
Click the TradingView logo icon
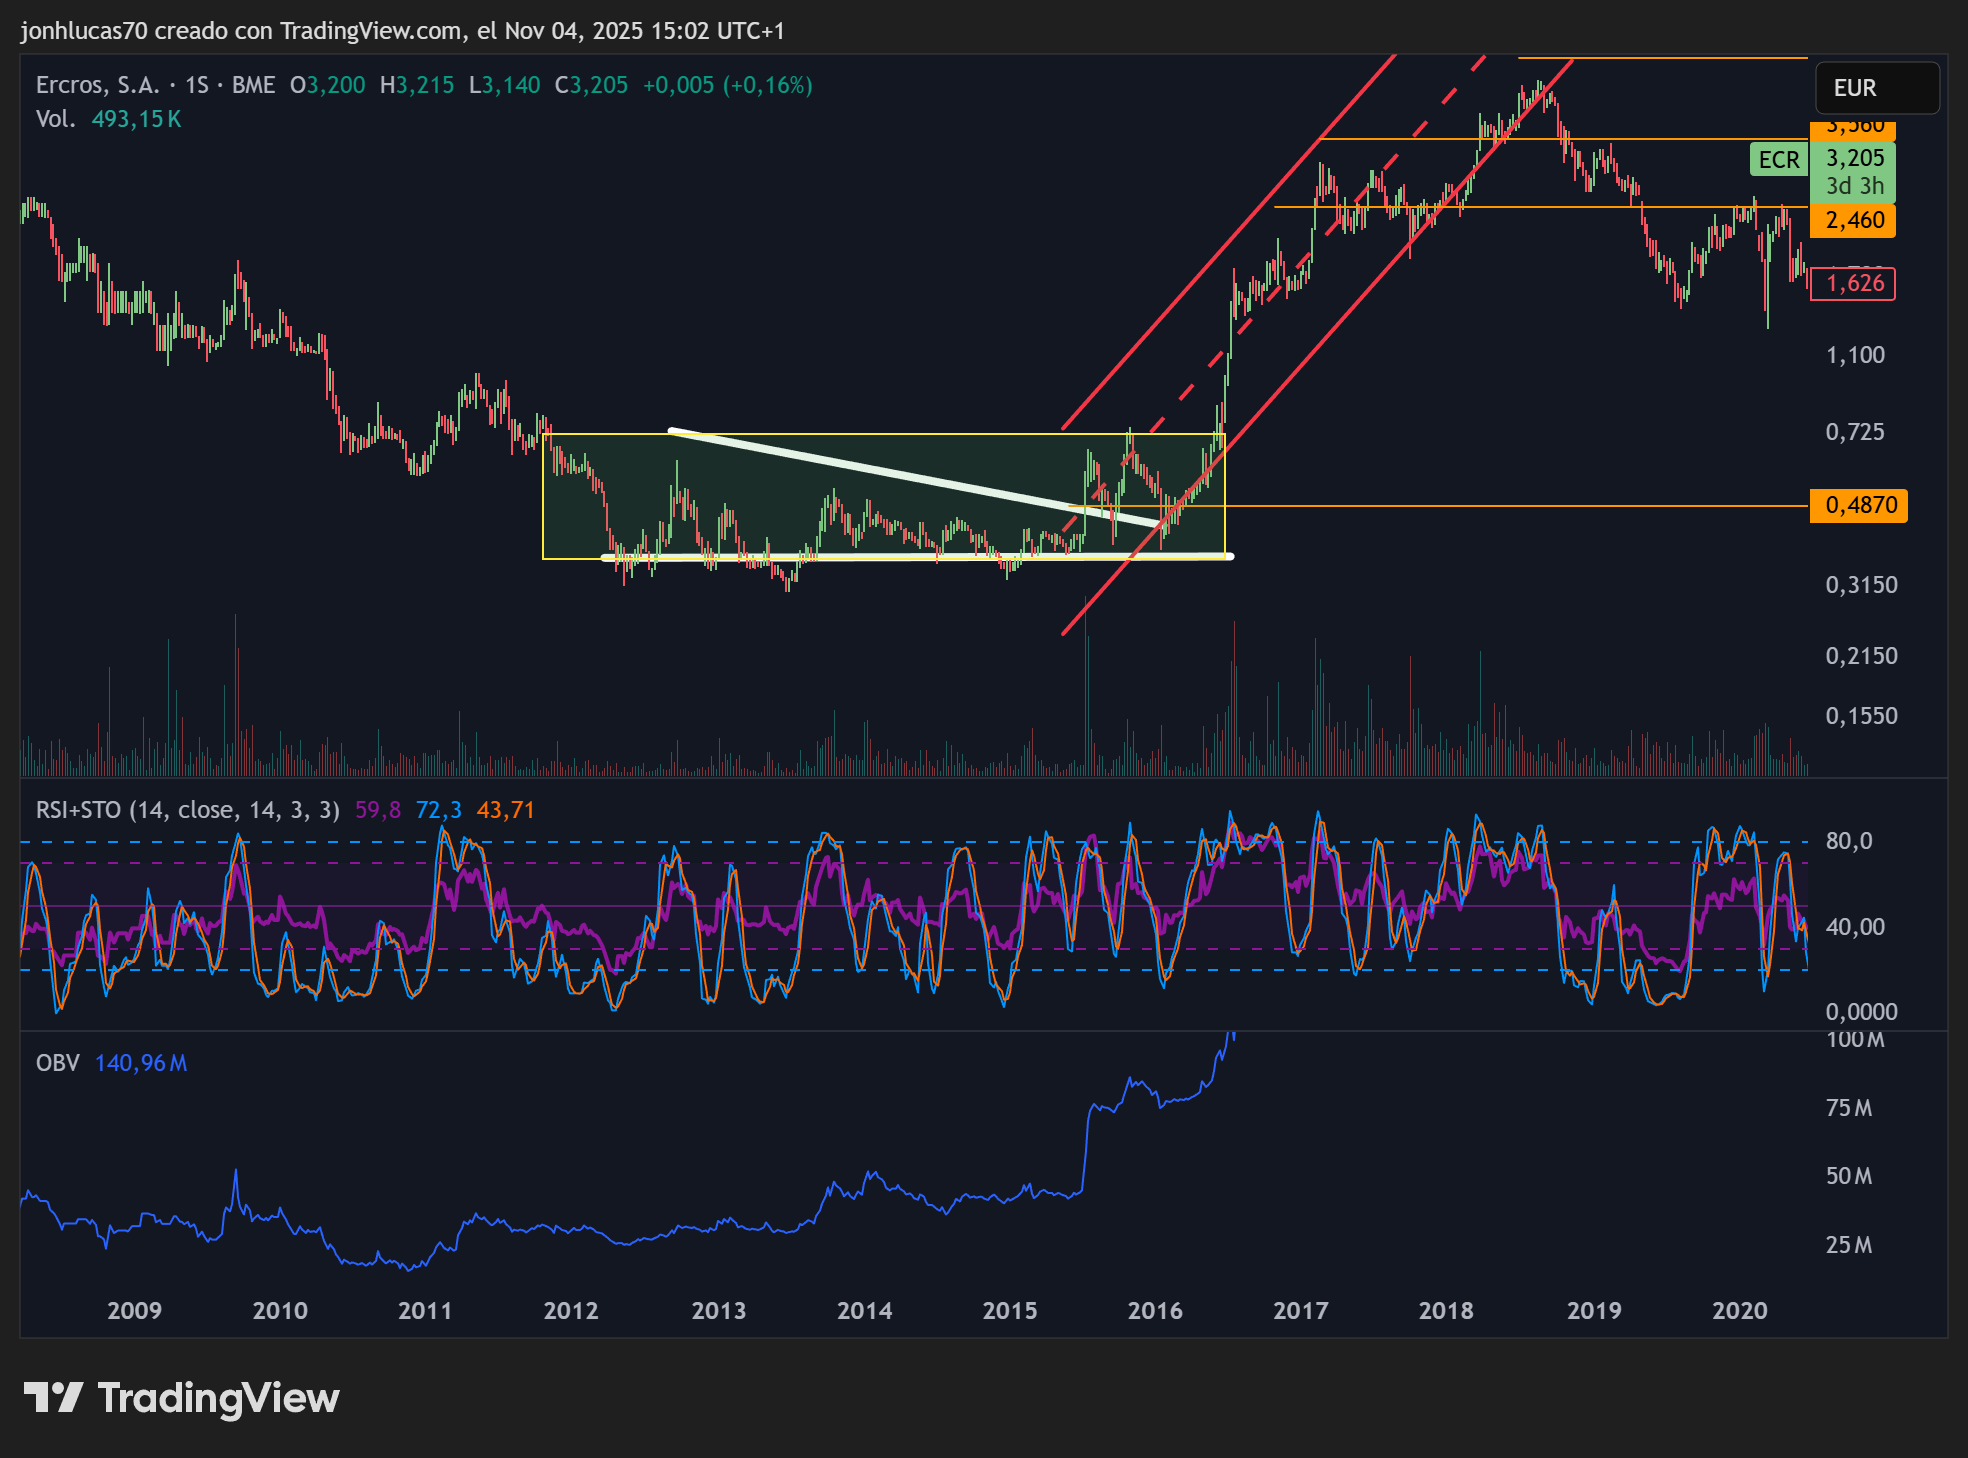[52, 1397]
